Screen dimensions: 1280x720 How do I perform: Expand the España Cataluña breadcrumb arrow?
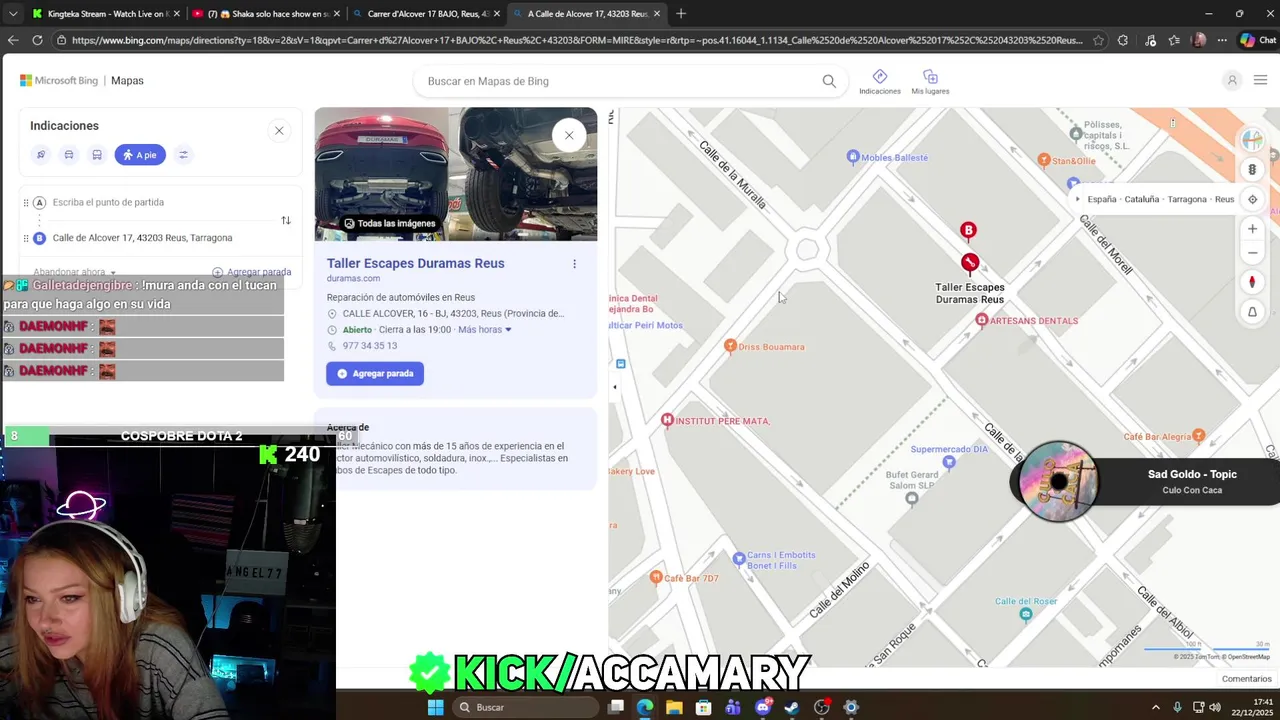(x=1077, y=199)
